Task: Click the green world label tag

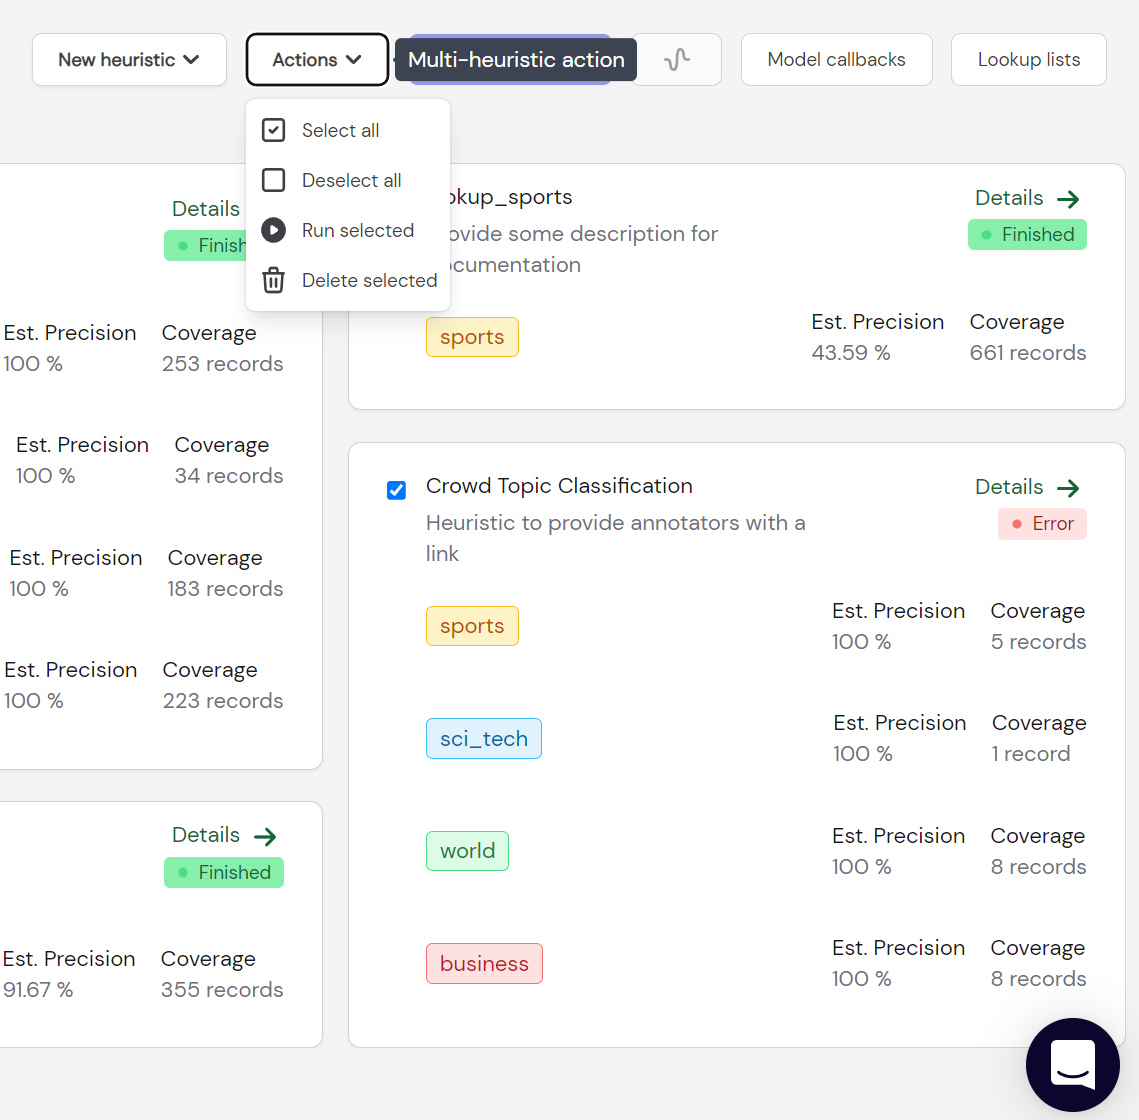Action: tap(467, 851)
